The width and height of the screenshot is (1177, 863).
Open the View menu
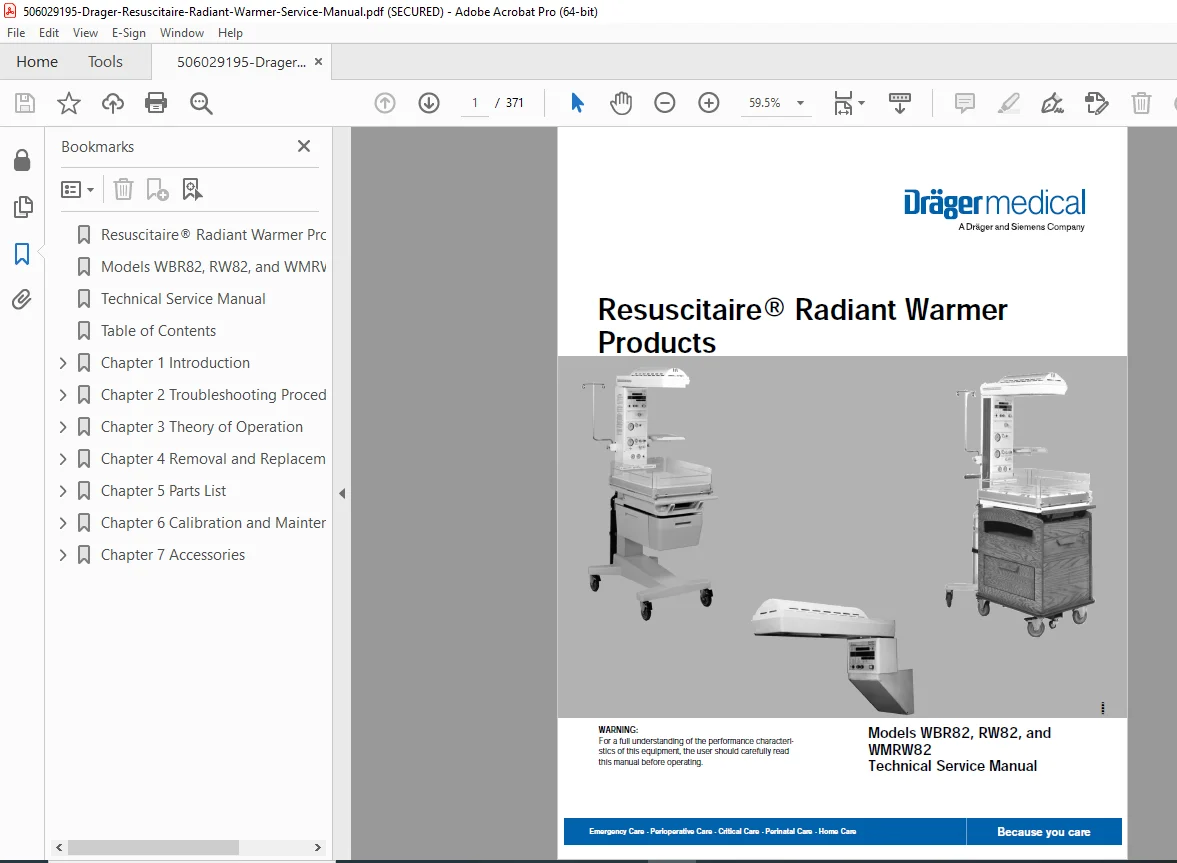pyautogui.click(x=85, y=33)
